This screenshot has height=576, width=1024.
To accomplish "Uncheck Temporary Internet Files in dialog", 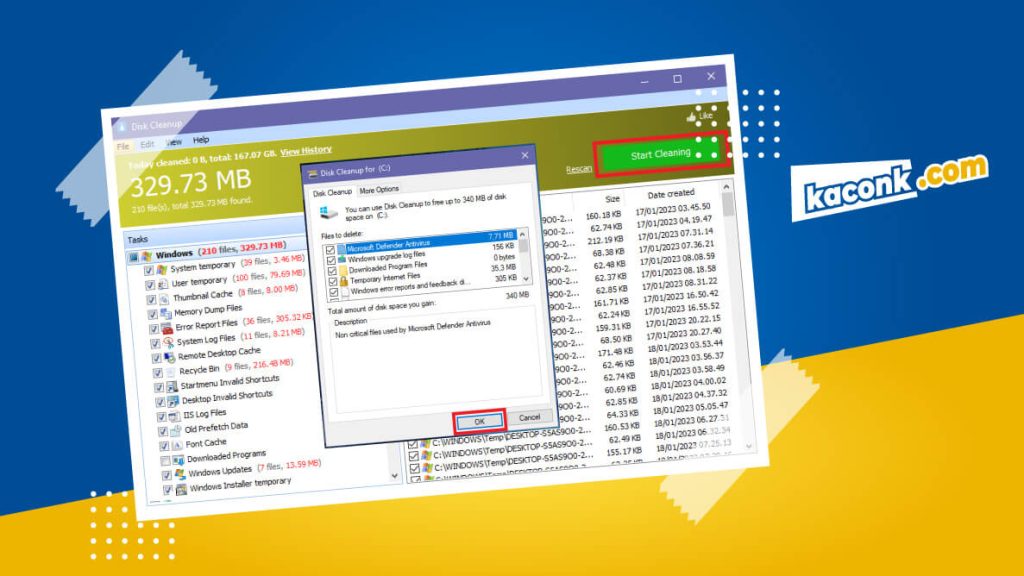I will (332, 281).
